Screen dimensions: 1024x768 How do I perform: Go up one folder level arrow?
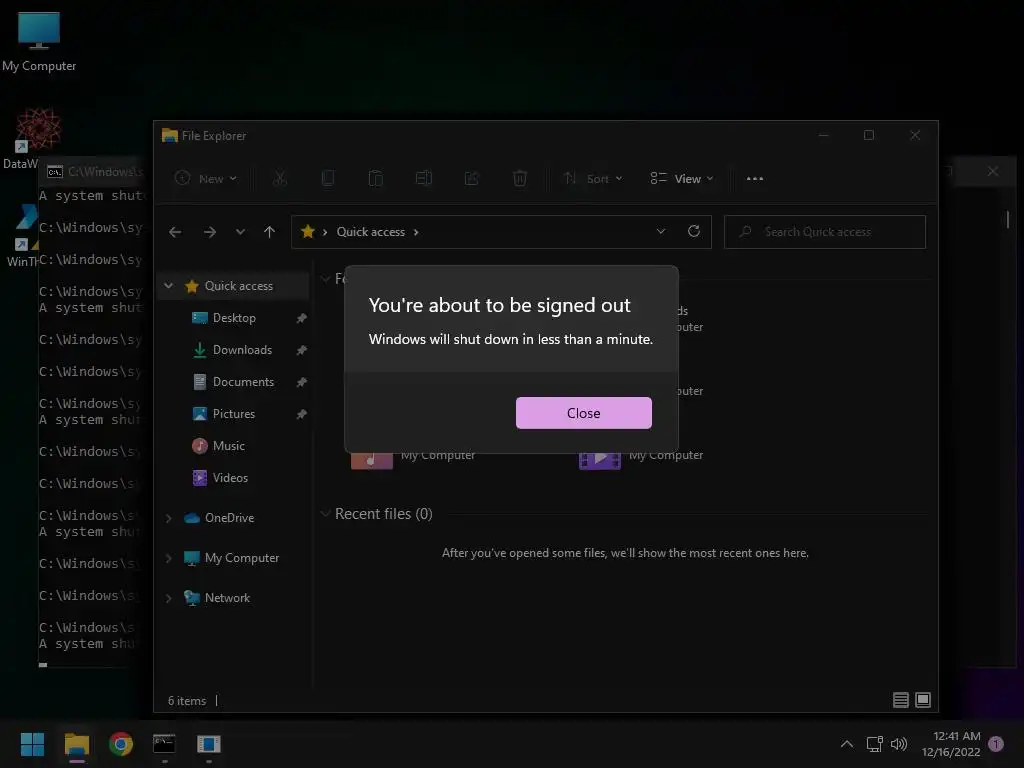point(269,232)
